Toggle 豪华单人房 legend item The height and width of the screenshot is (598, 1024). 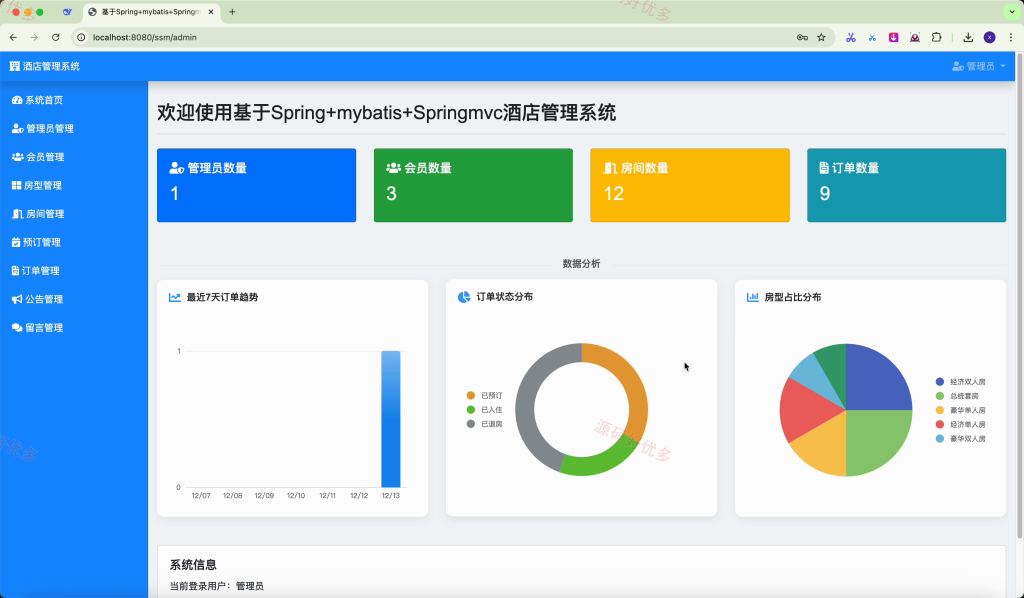click(x=961, y=411)
